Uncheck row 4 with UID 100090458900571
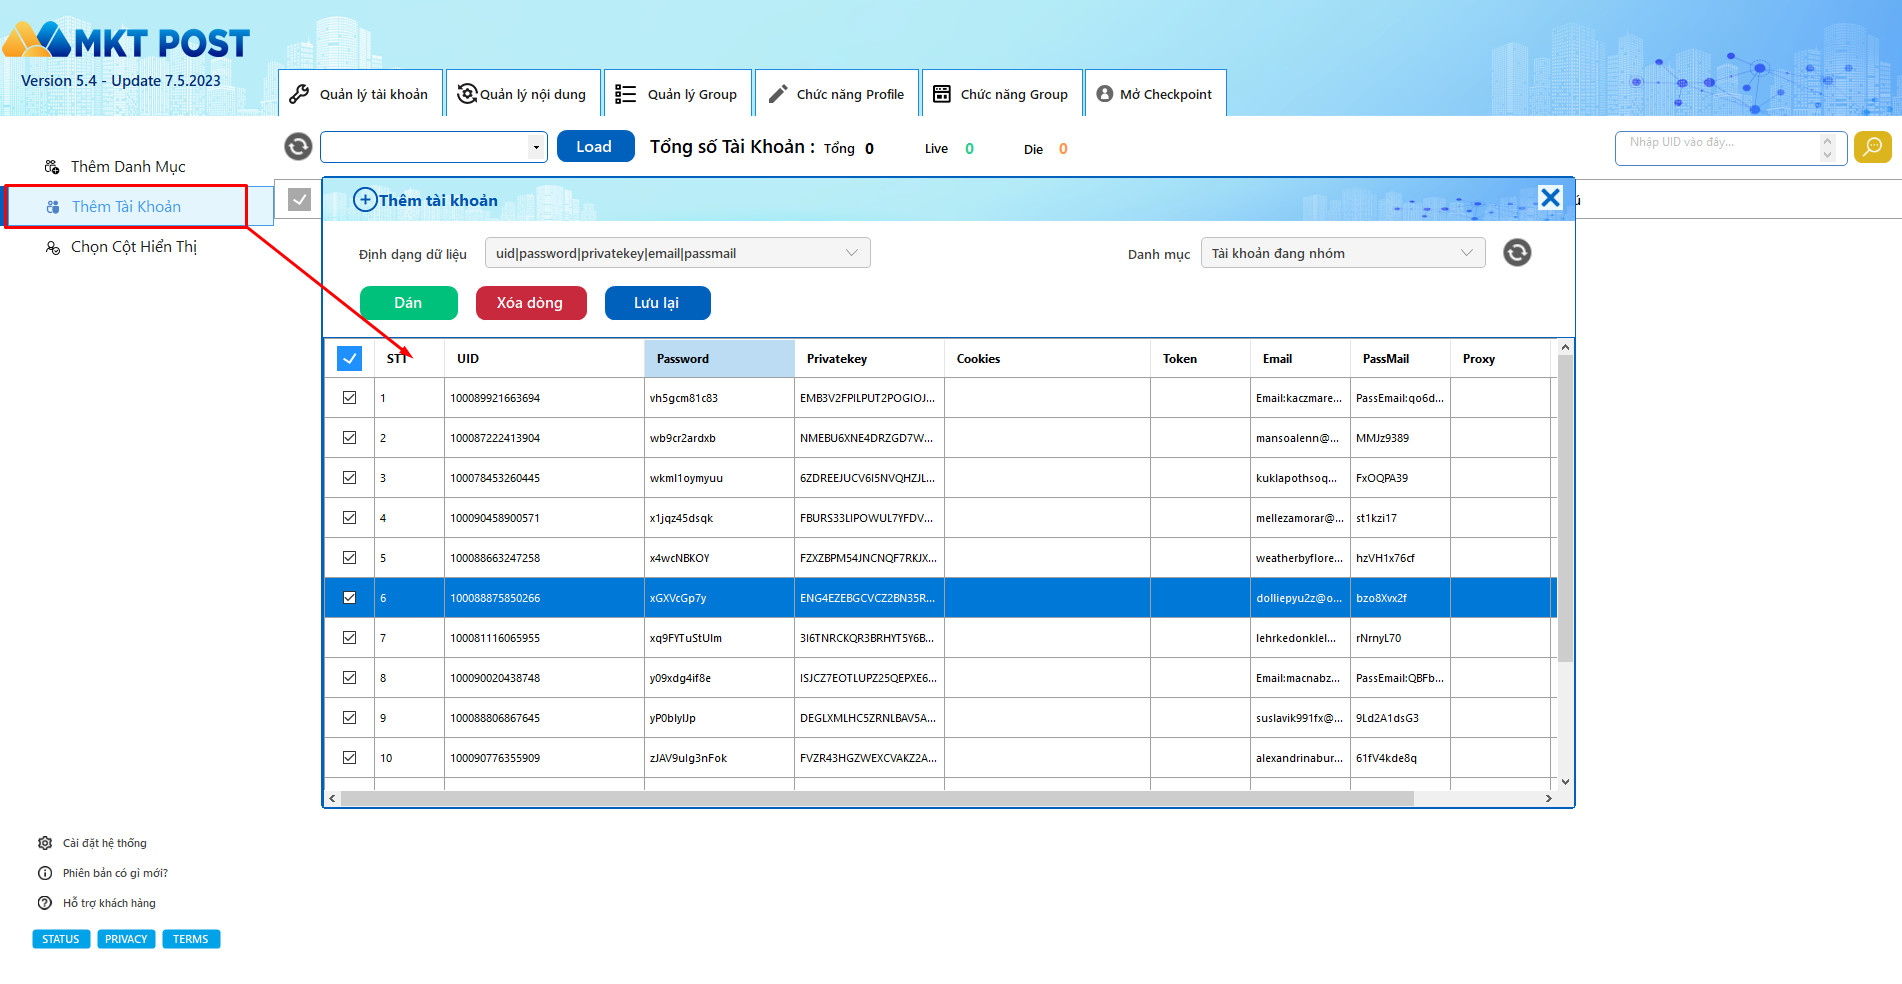This screenshot has height=984, width=1902. [349, 517]
